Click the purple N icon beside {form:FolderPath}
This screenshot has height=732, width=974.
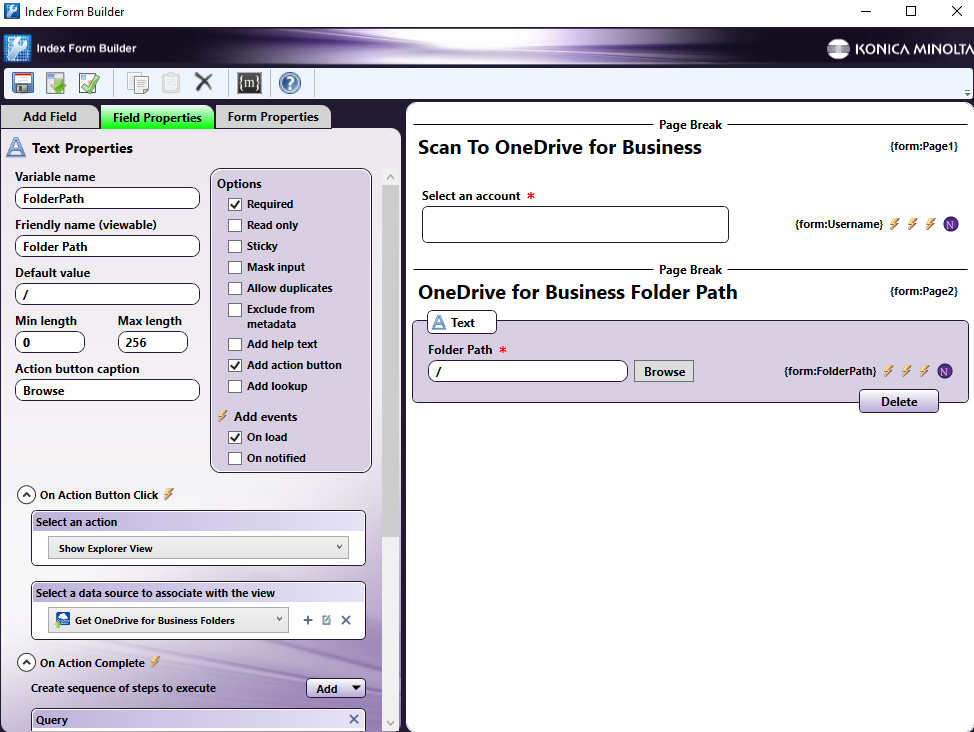click(x=945, y=372)
